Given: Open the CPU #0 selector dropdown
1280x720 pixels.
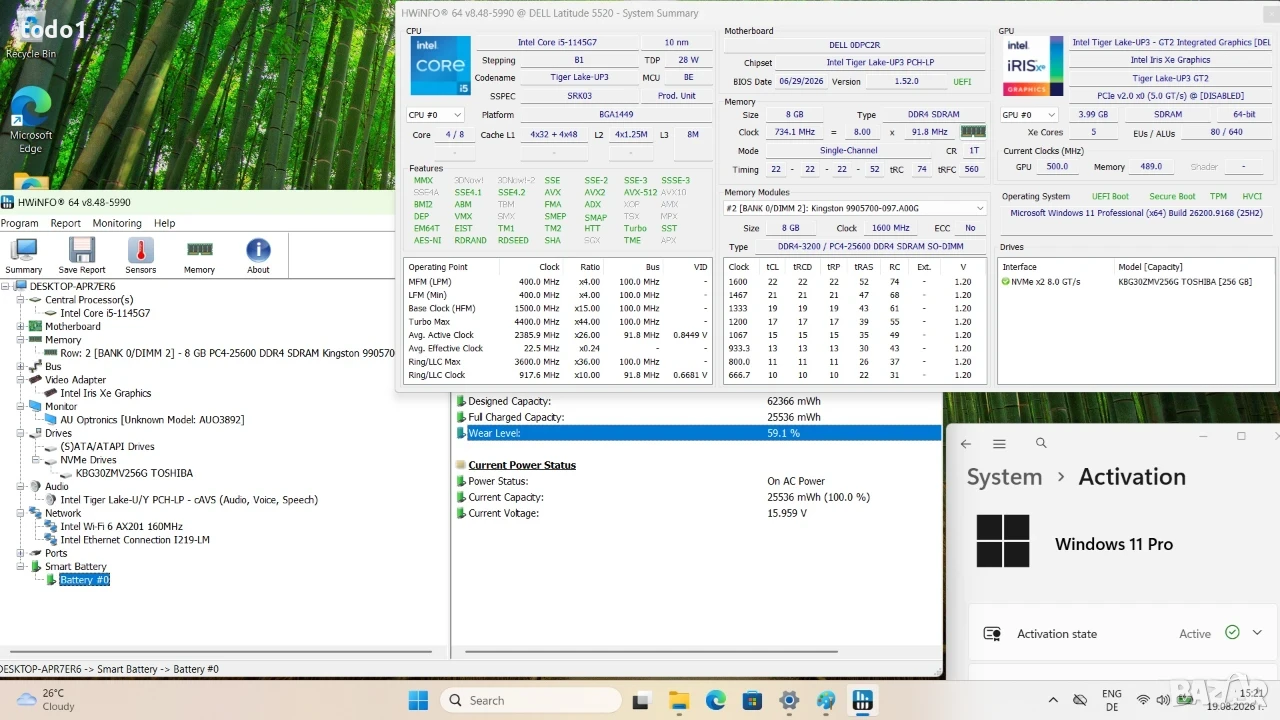Looking at the screenshot, I should click(435, 115).
